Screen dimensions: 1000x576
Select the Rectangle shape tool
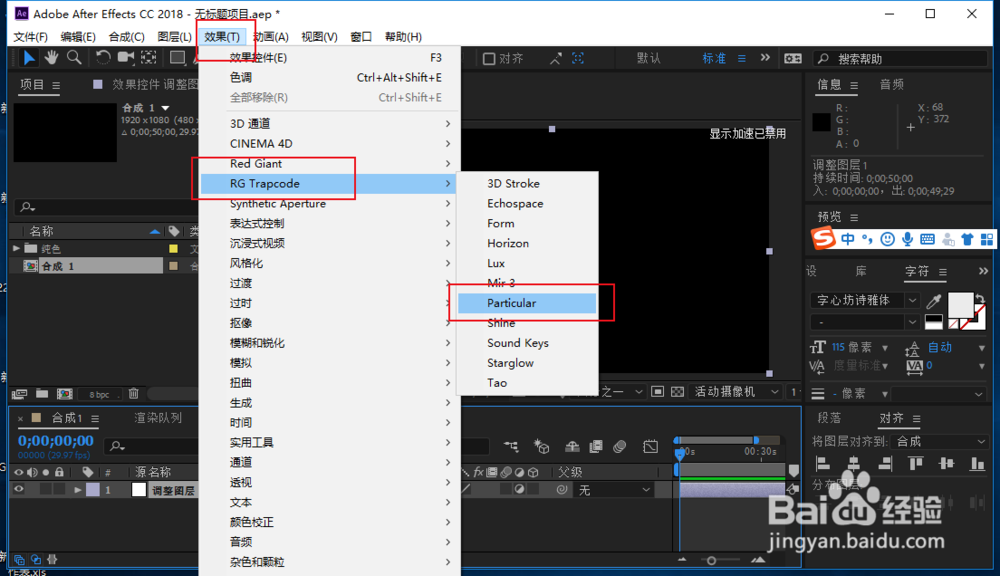177,58
